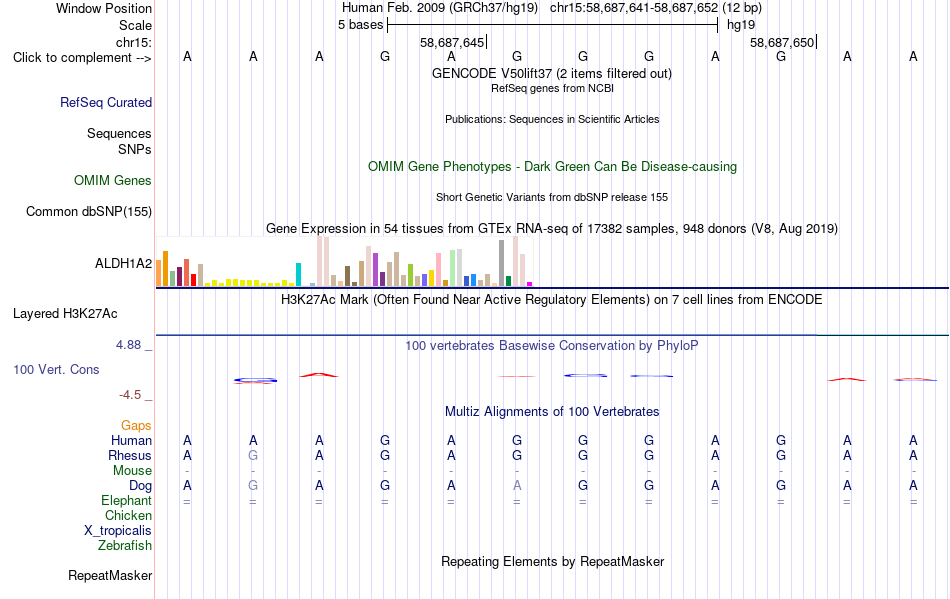
Task: Click the purple bar in ALDH1A2 expression chart
Action: coord(375,270)
